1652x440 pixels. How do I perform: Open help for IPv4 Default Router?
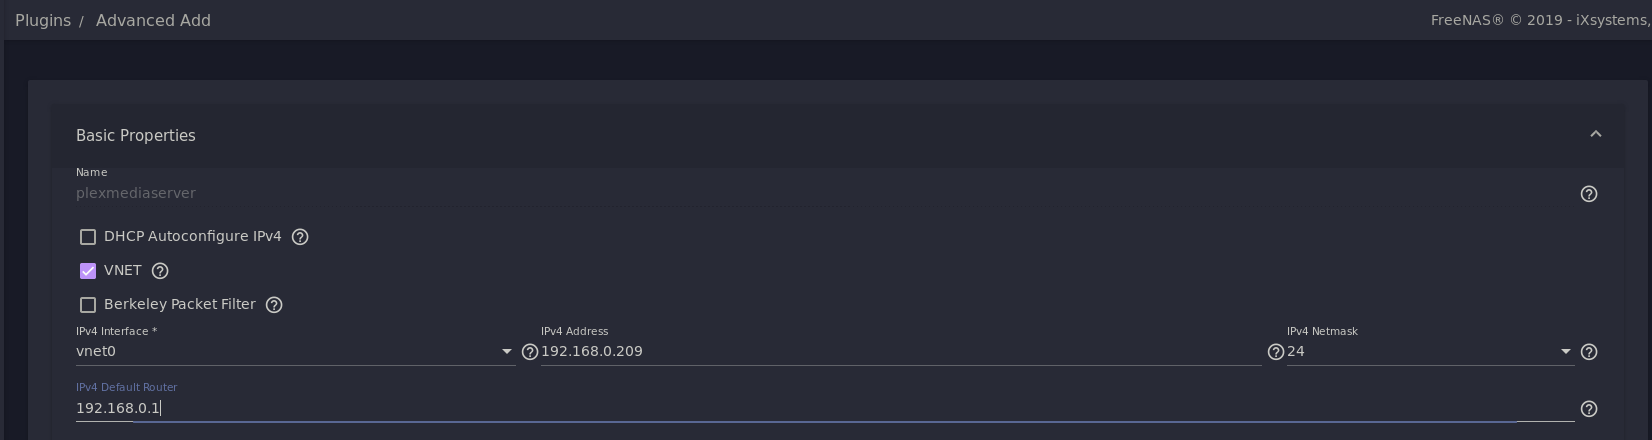click(x=1588, y=409)
